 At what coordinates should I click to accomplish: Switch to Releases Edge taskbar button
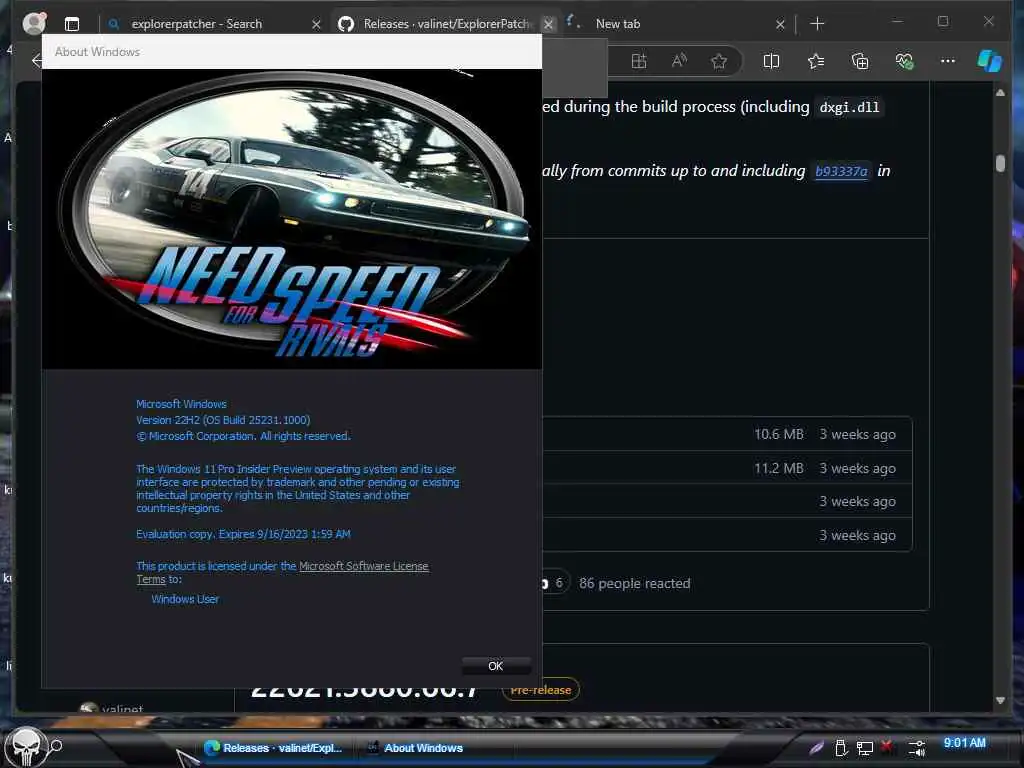coord(274,748)
